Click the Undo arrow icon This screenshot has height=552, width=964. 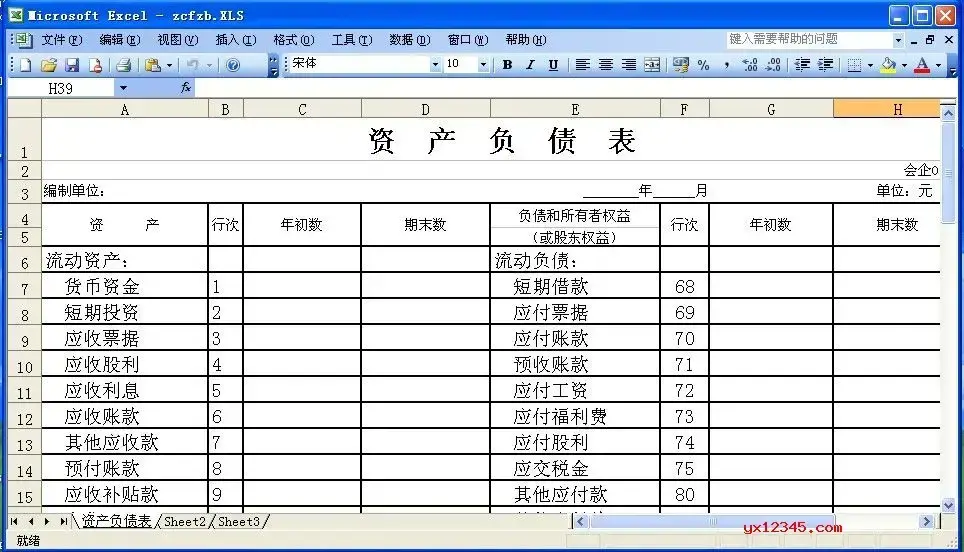[192, 65]
